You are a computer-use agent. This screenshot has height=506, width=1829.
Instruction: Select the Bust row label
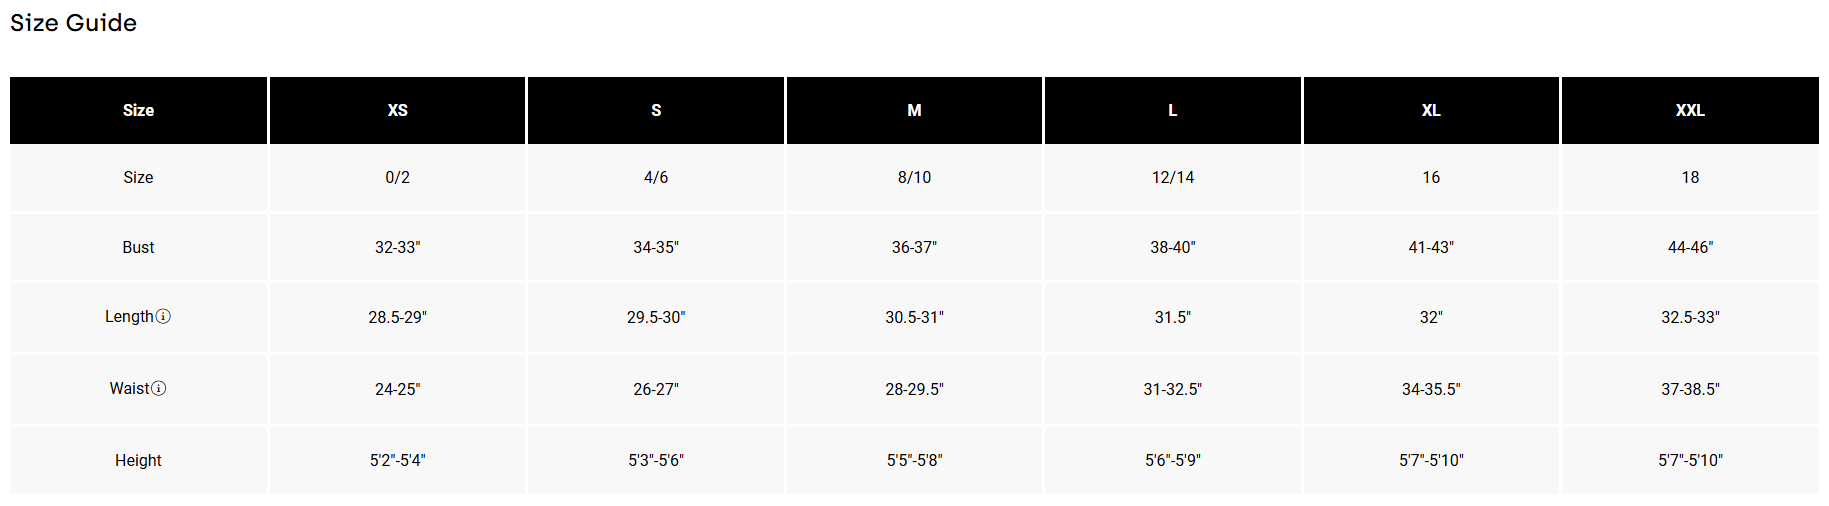pyautogui.click(x=138, y=248)
